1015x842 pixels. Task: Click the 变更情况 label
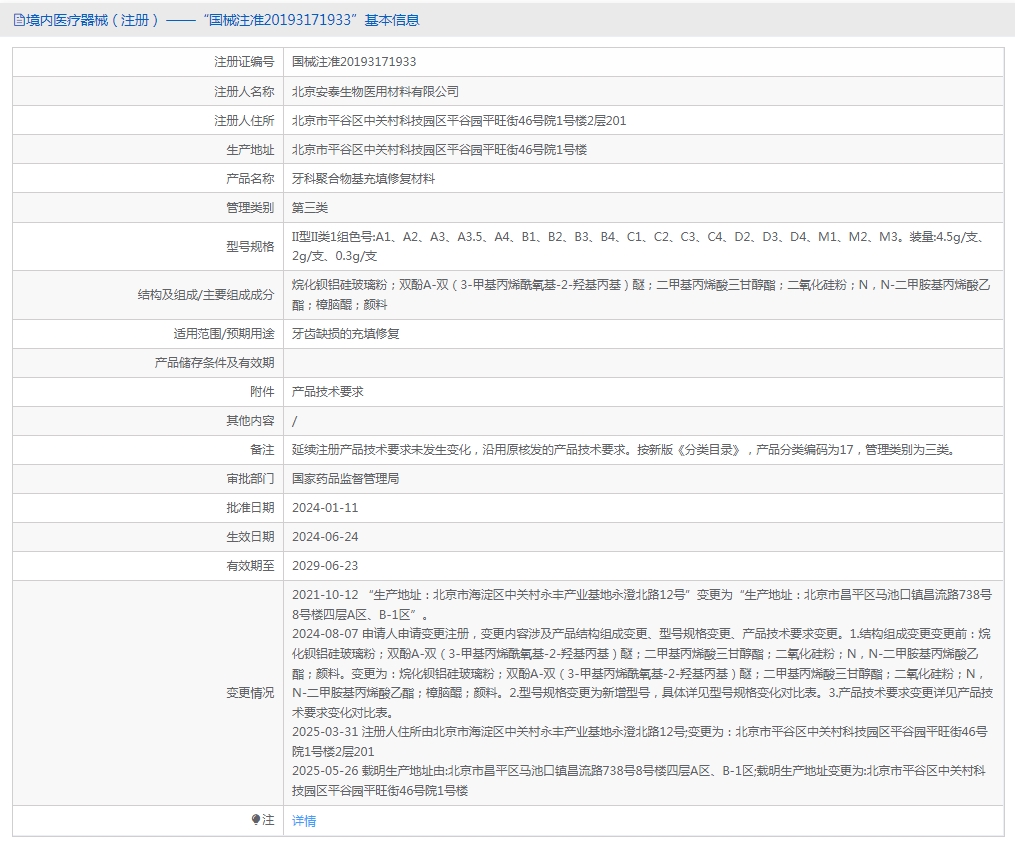(x=250, y=692)
